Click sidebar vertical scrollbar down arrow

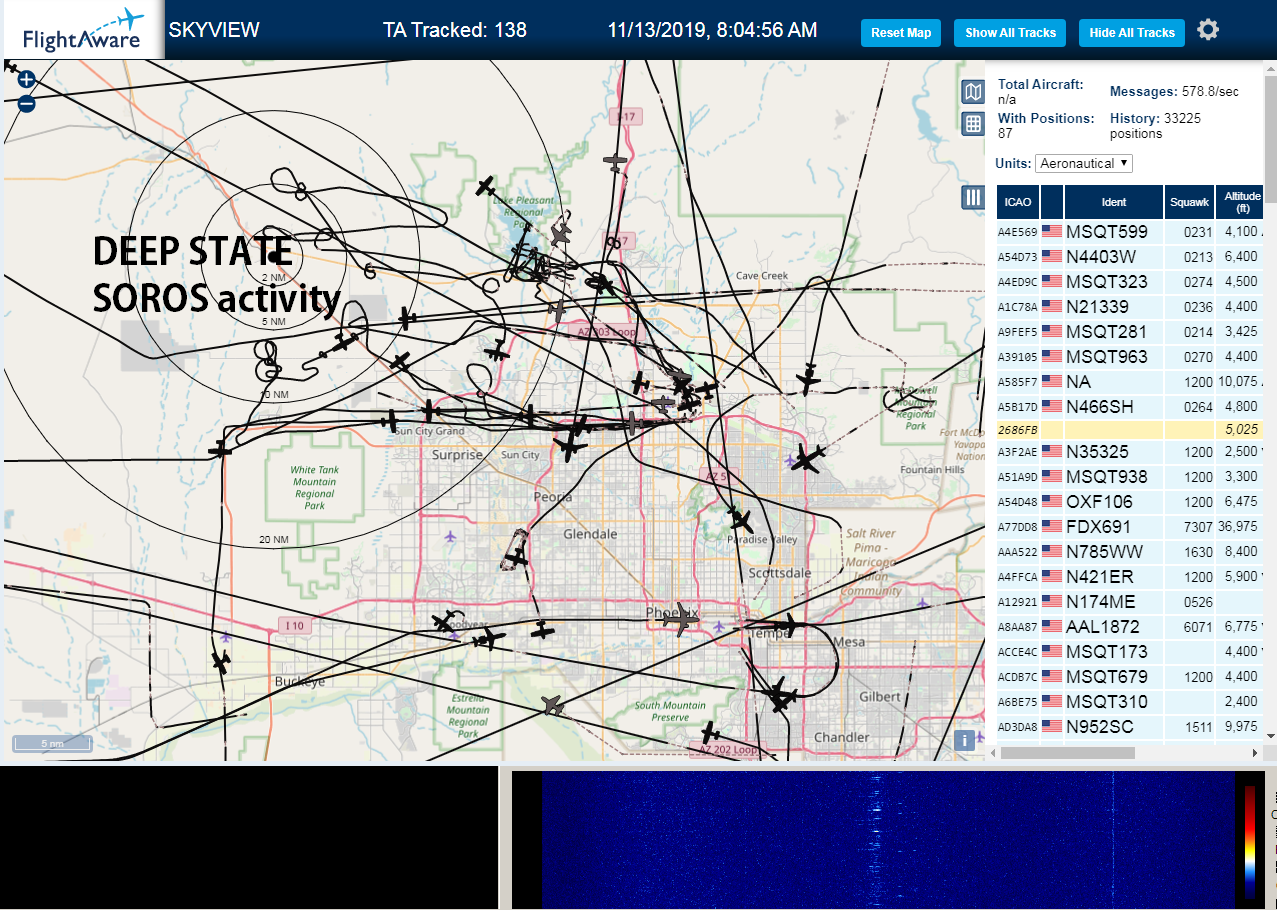1270,735
